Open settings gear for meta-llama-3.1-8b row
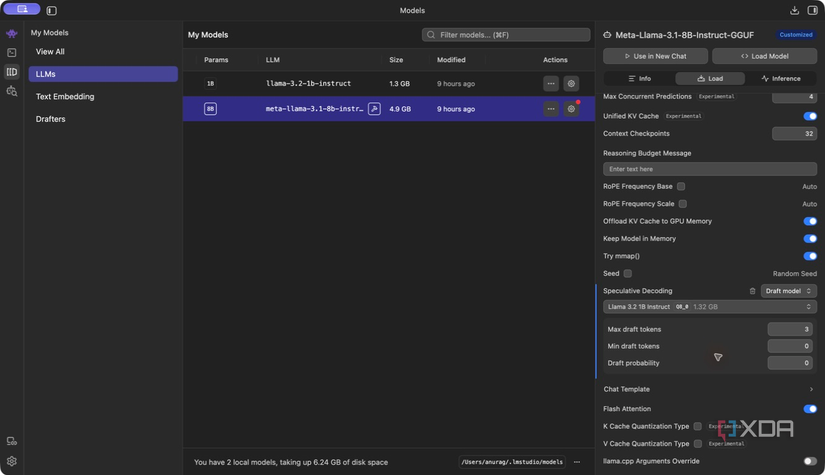 [x=571, y=109]
